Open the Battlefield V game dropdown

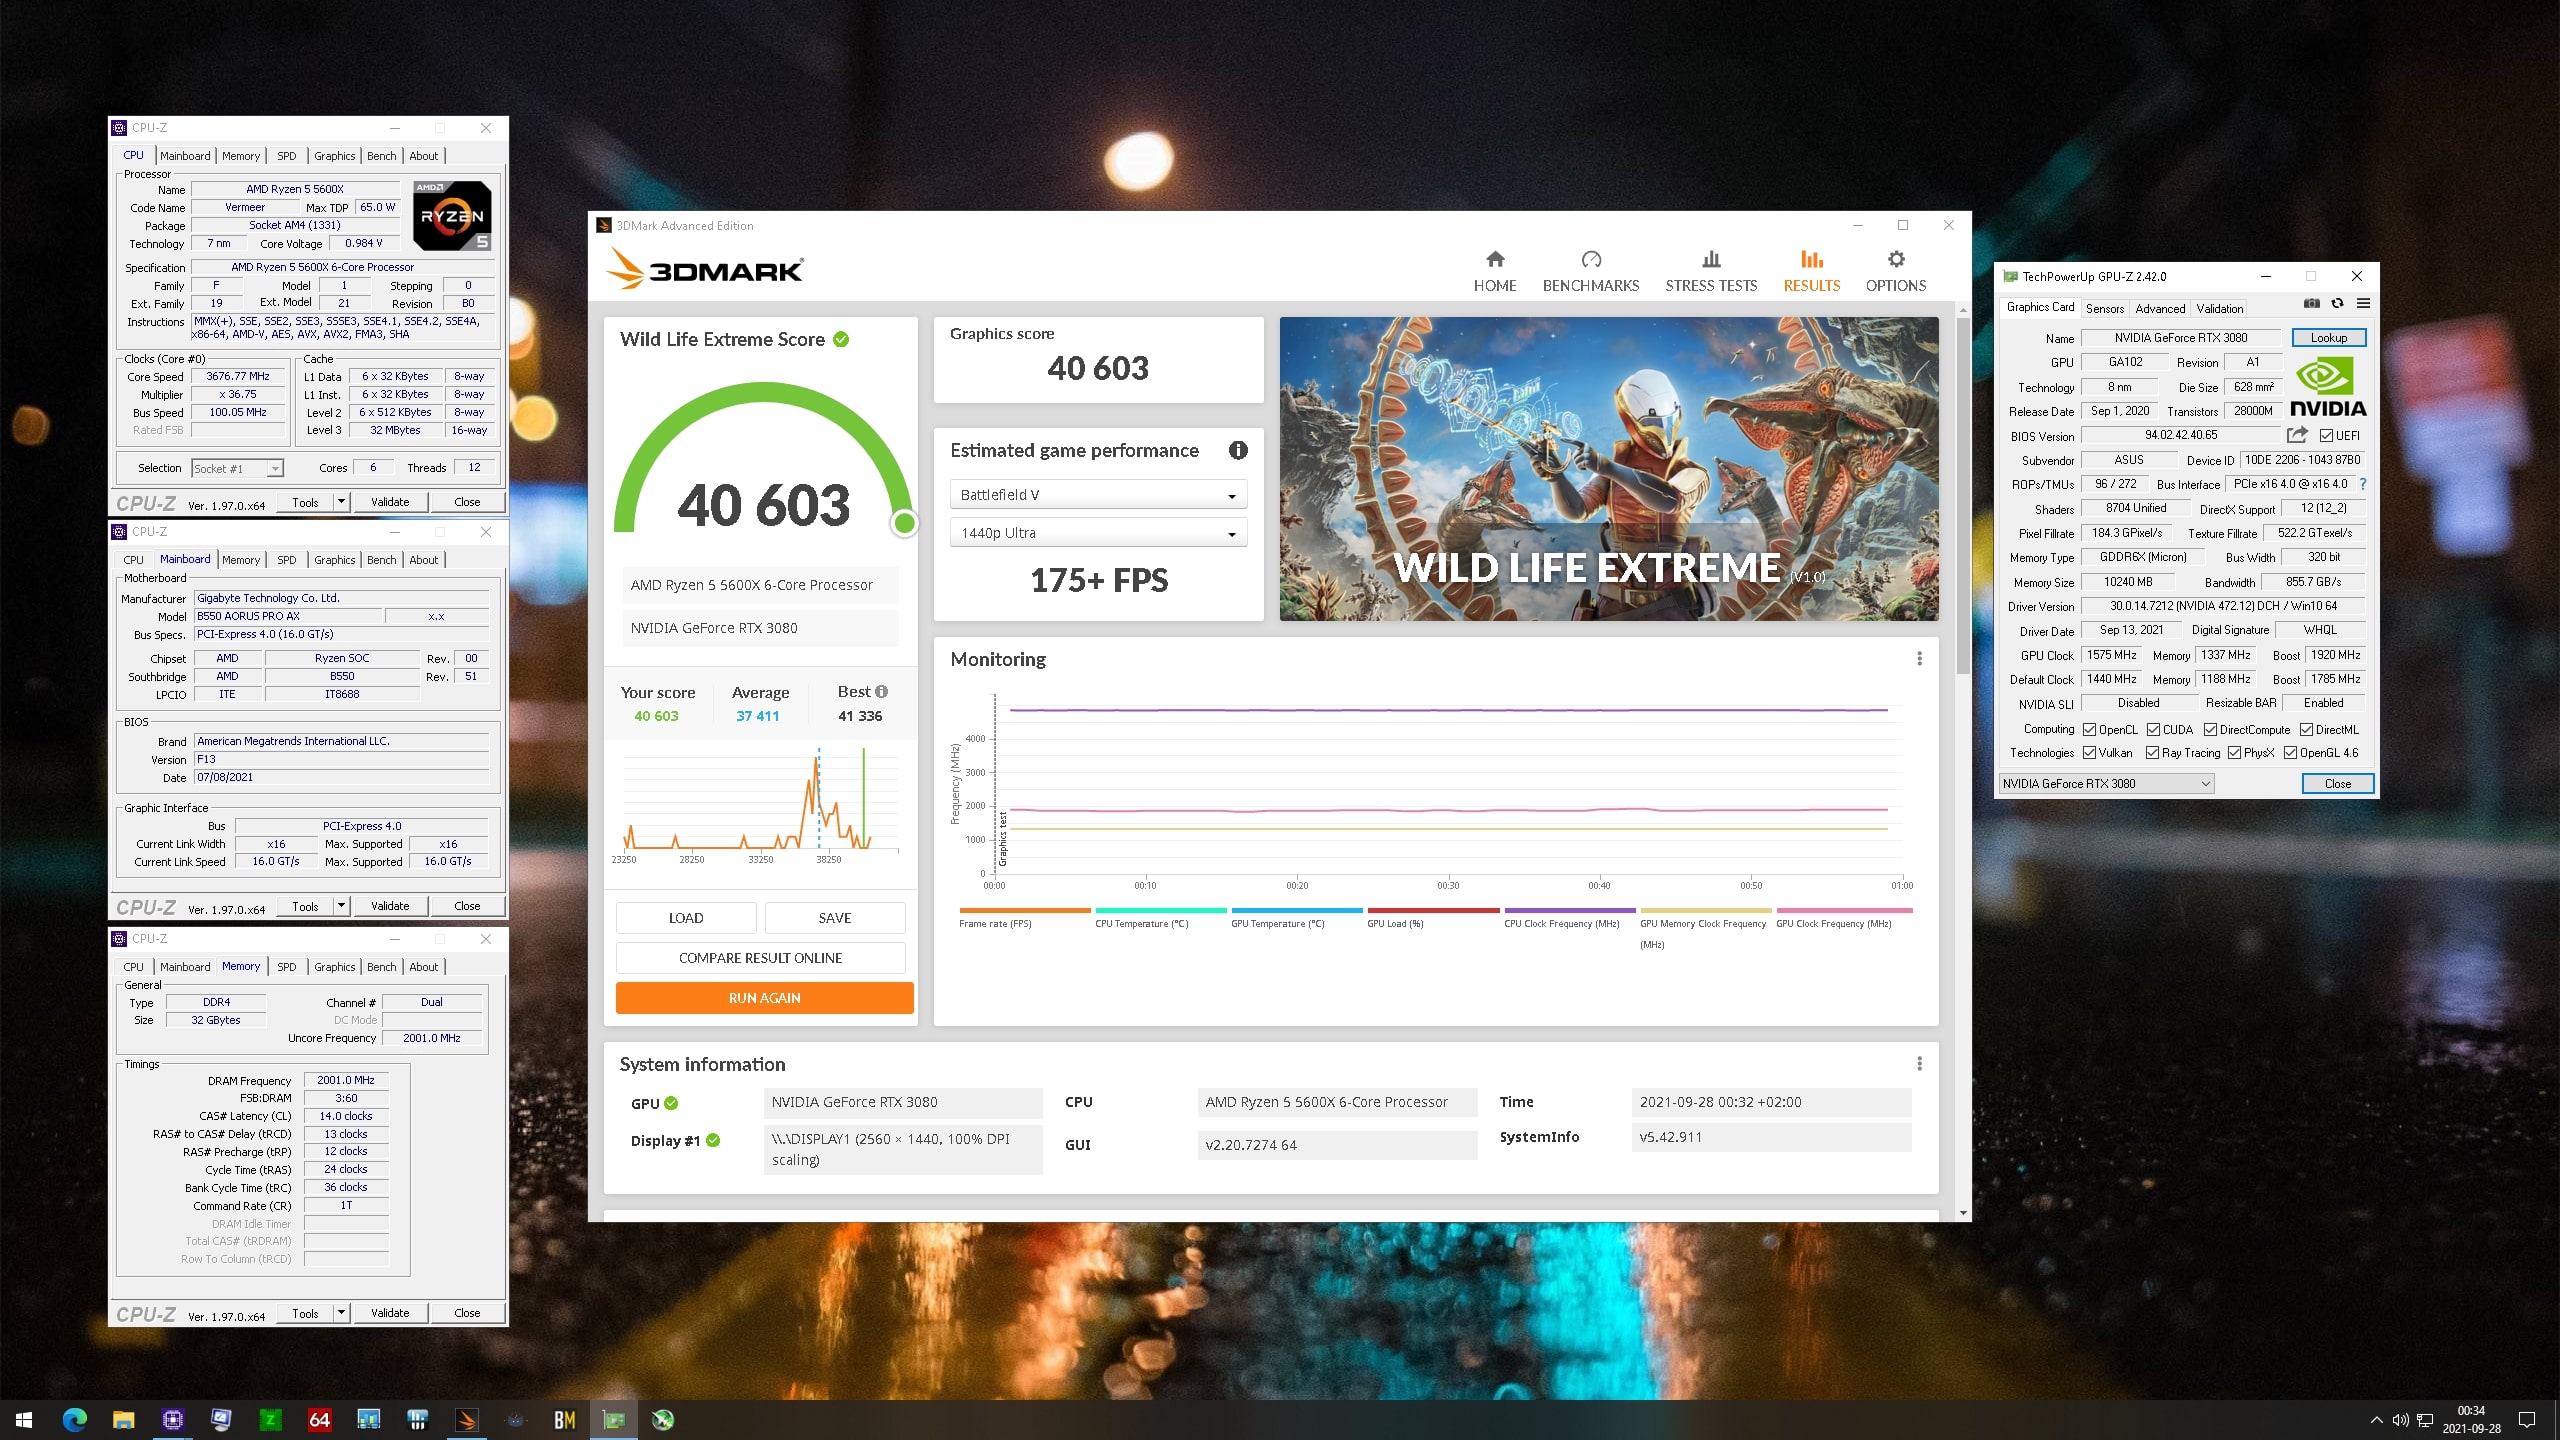click(1098, 495)
